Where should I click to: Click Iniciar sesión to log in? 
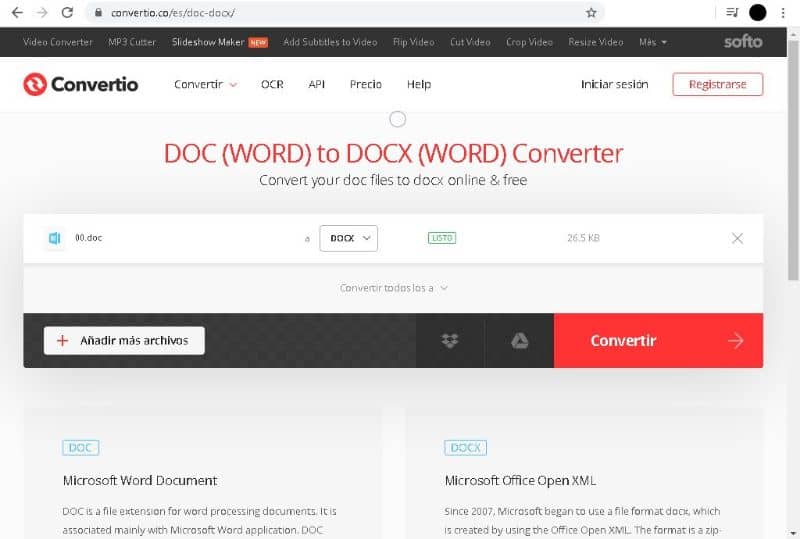tap(614, 84)
